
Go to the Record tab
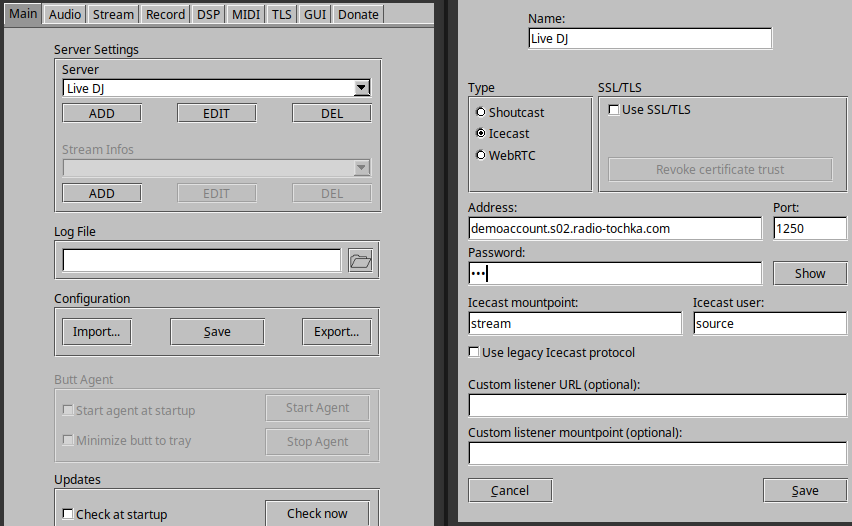tap(165, 14)
